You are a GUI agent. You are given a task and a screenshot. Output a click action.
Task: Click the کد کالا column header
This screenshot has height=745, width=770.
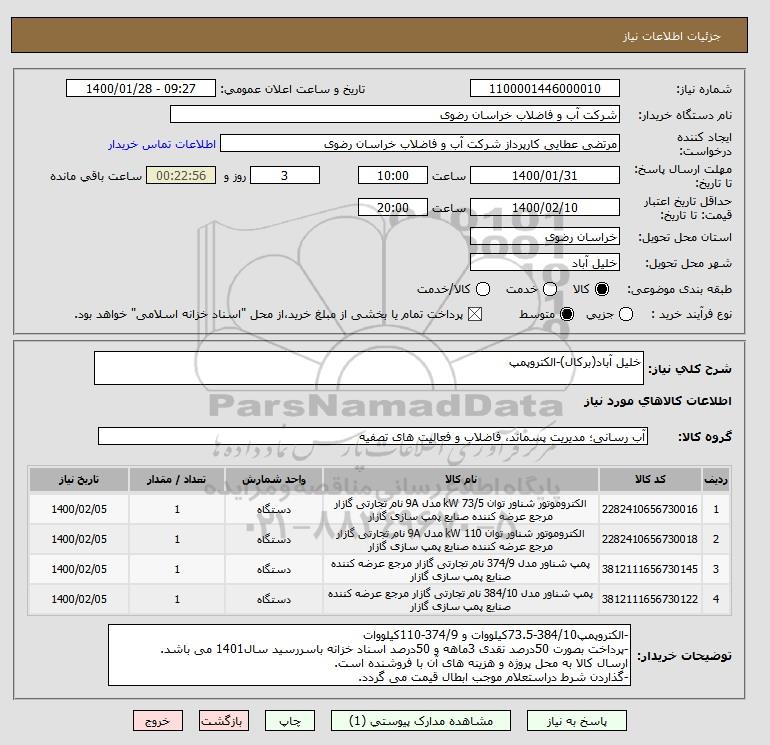pyautogui.click(x=650, y=479)
